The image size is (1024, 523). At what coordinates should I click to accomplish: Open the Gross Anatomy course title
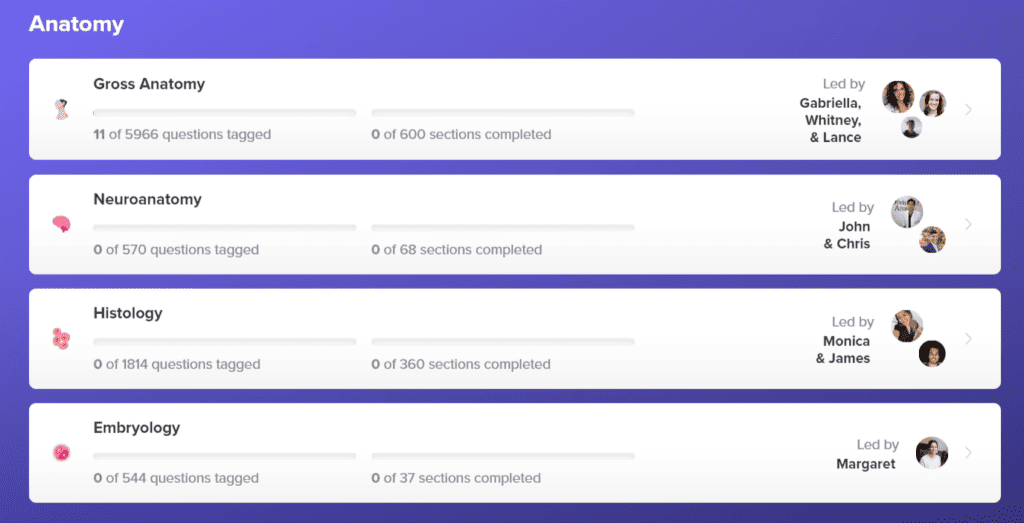pyautogui.click(x=149, y=84)
